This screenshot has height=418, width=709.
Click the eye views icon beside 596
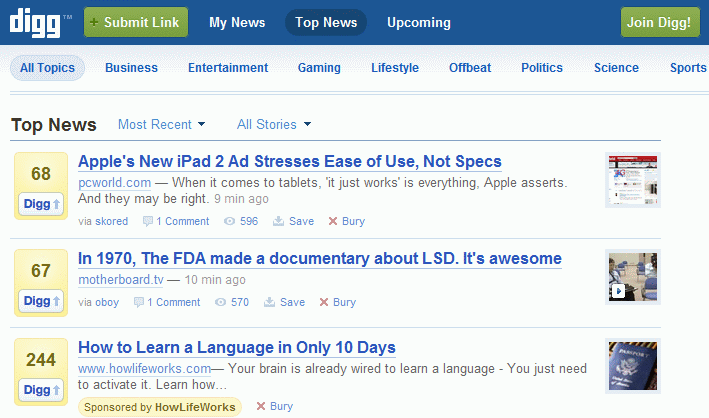click(229, 221)
